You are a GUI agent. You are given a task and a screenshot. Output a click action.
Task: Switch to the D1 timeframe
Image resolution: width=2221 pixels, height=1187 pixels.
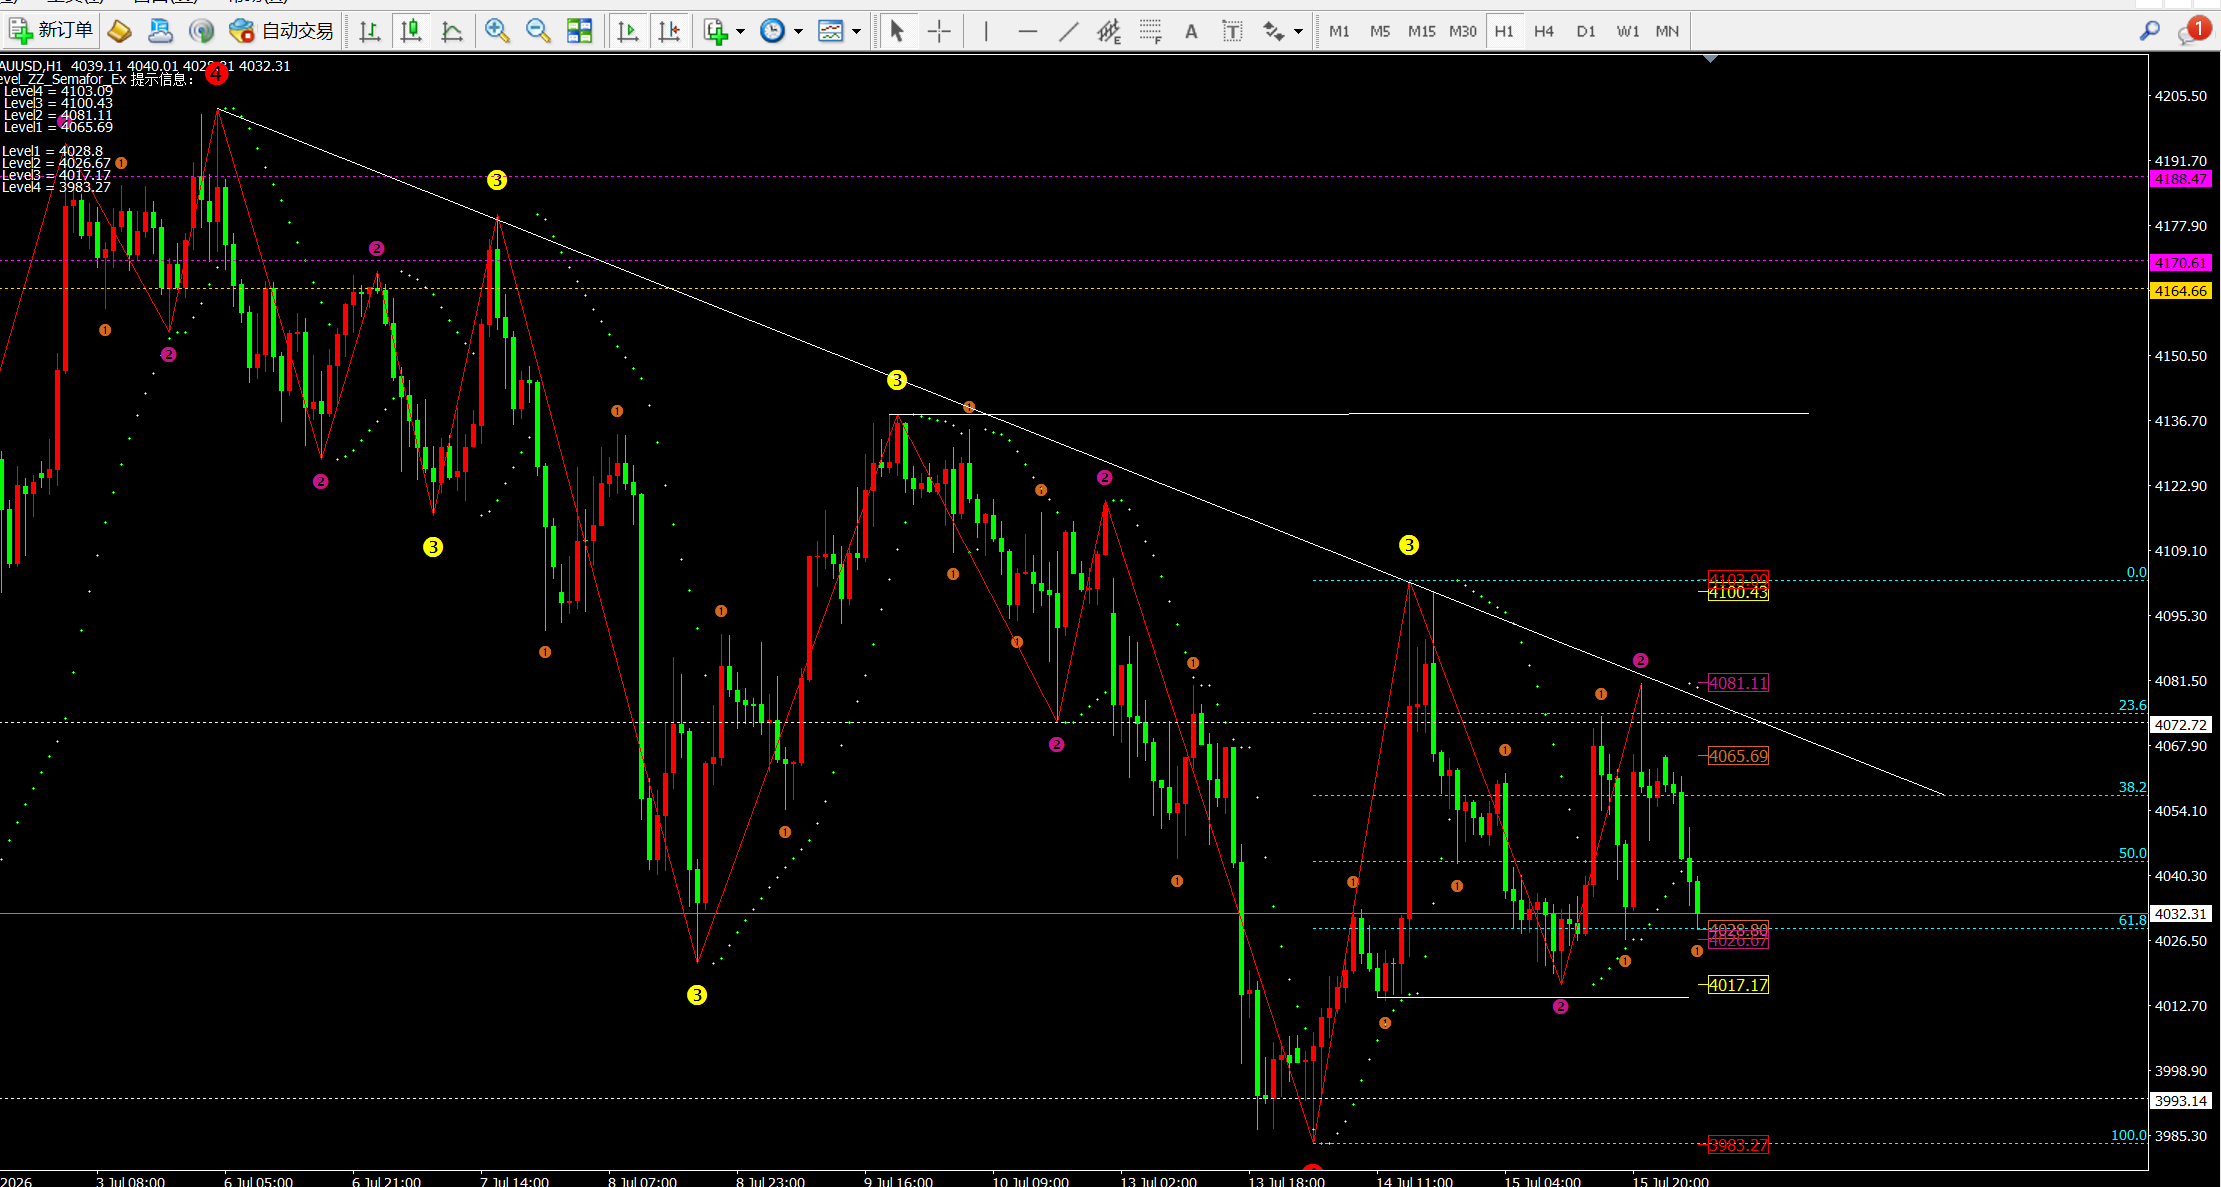[x=1586, y=31]
